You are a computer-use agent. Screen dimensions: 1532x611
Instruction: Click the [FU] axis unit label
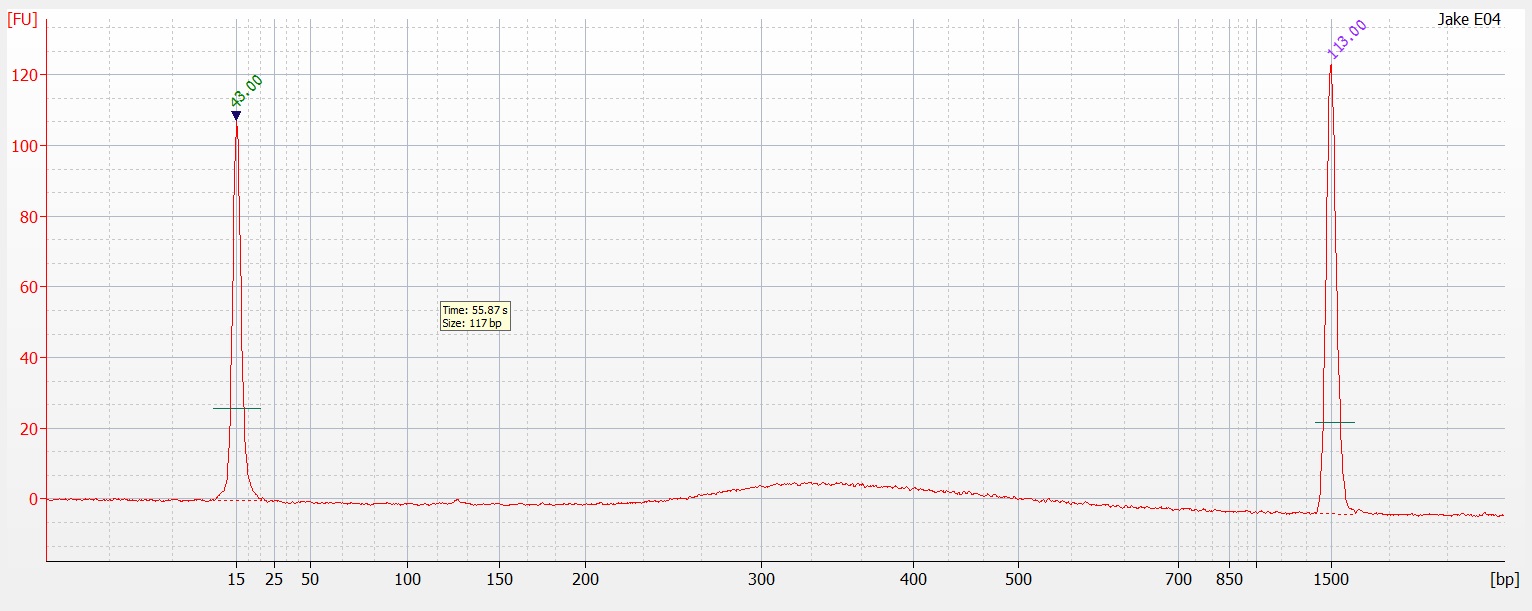pos(23,20)
